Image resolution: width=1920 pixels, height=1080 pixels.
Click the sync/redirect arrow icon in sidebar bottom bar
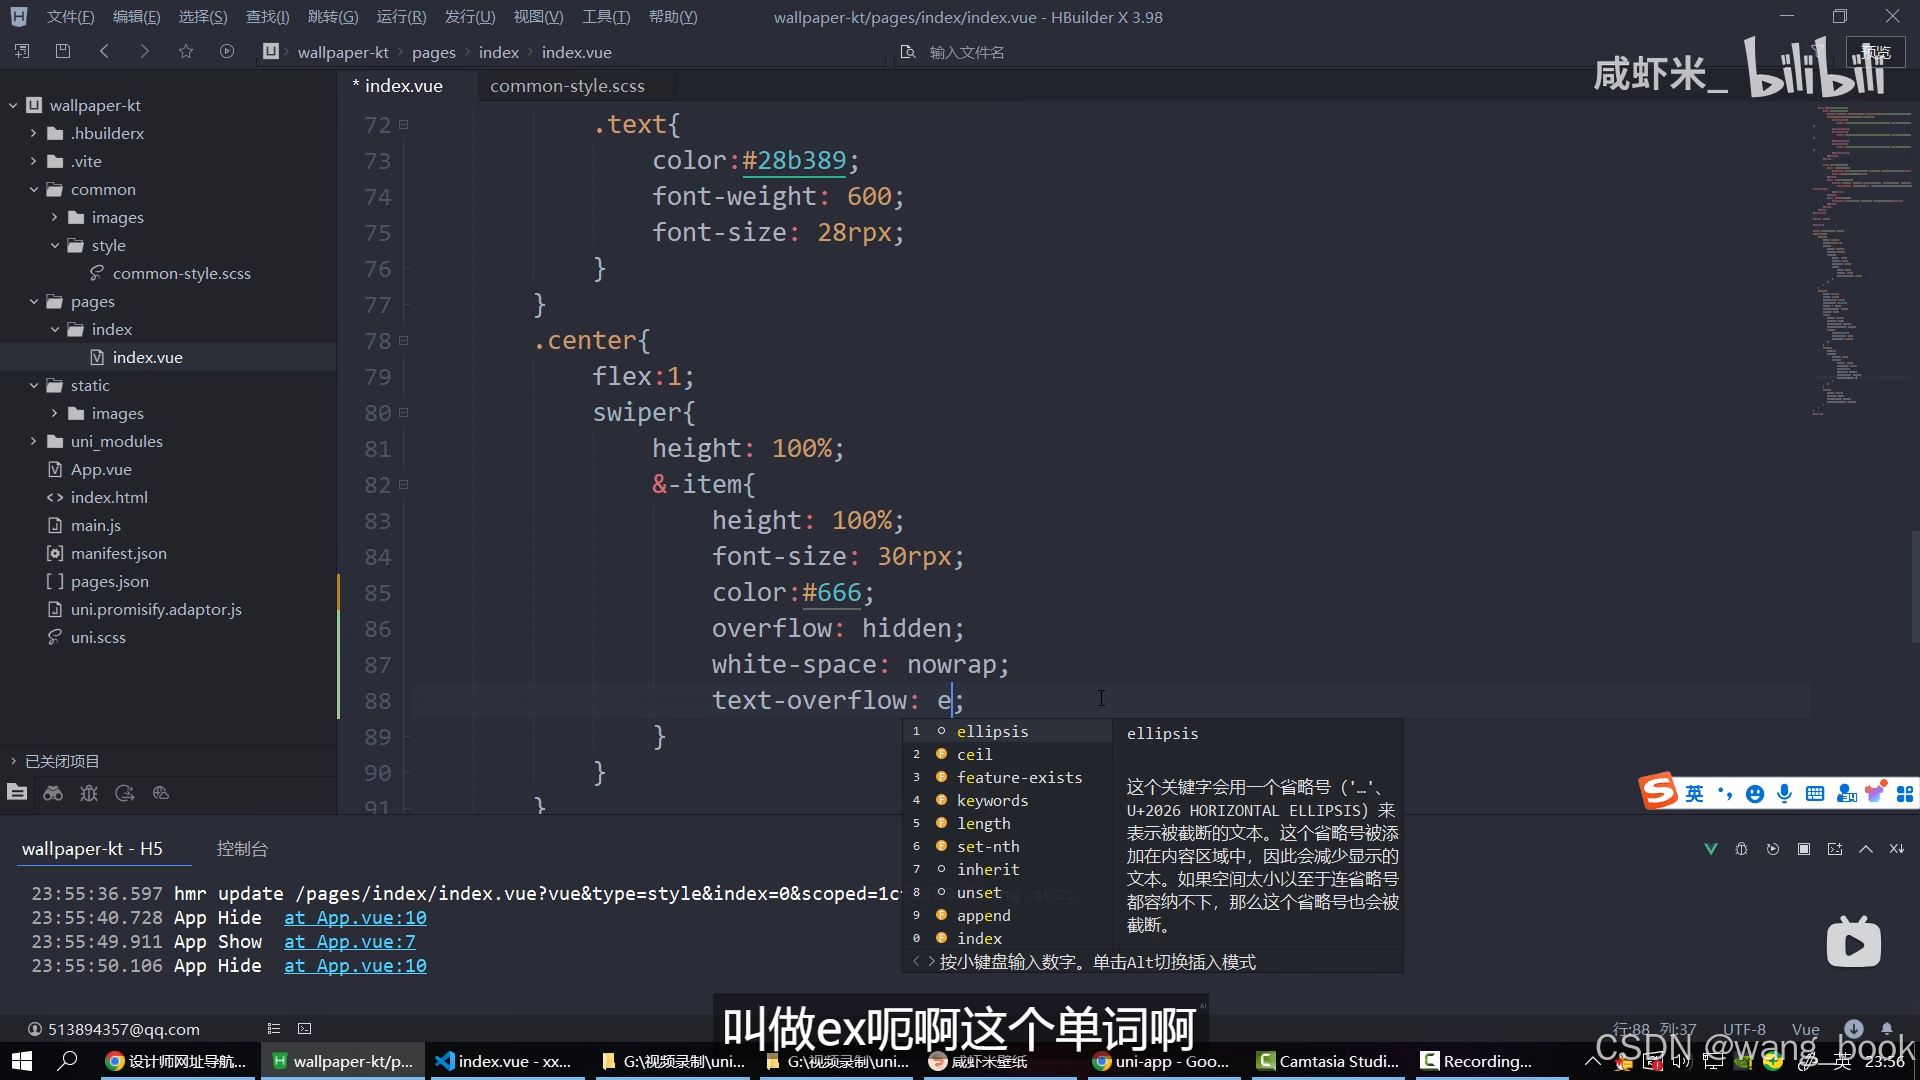point(125,793)
